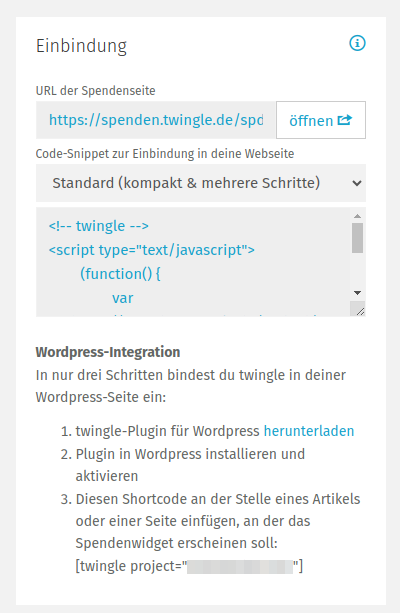Screen dimensions: 400x613
Task: Click inside the code snippet text area
Action: tap(194, 262)
